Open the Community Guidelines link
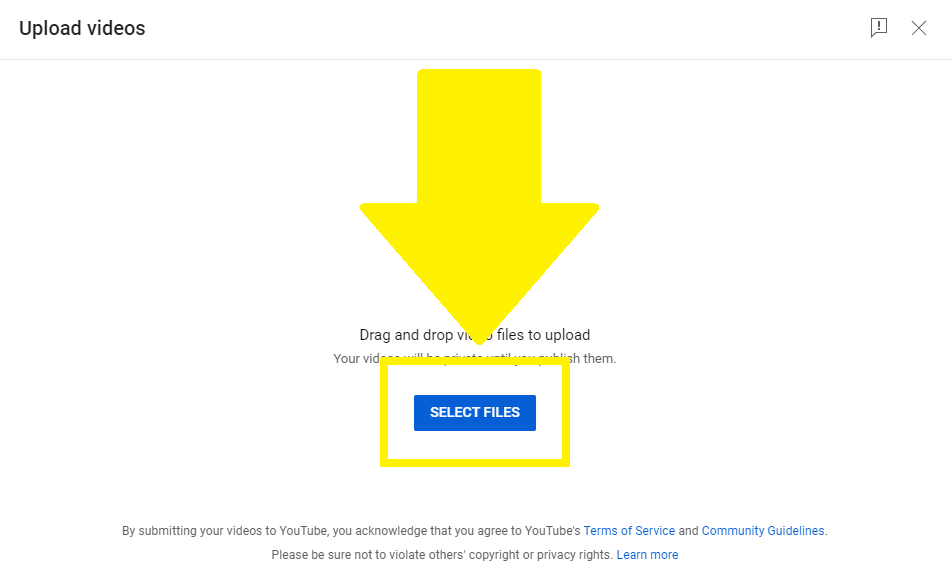This screenshot has width=952, height=588. pyautogui.click(x=763, y=530)
